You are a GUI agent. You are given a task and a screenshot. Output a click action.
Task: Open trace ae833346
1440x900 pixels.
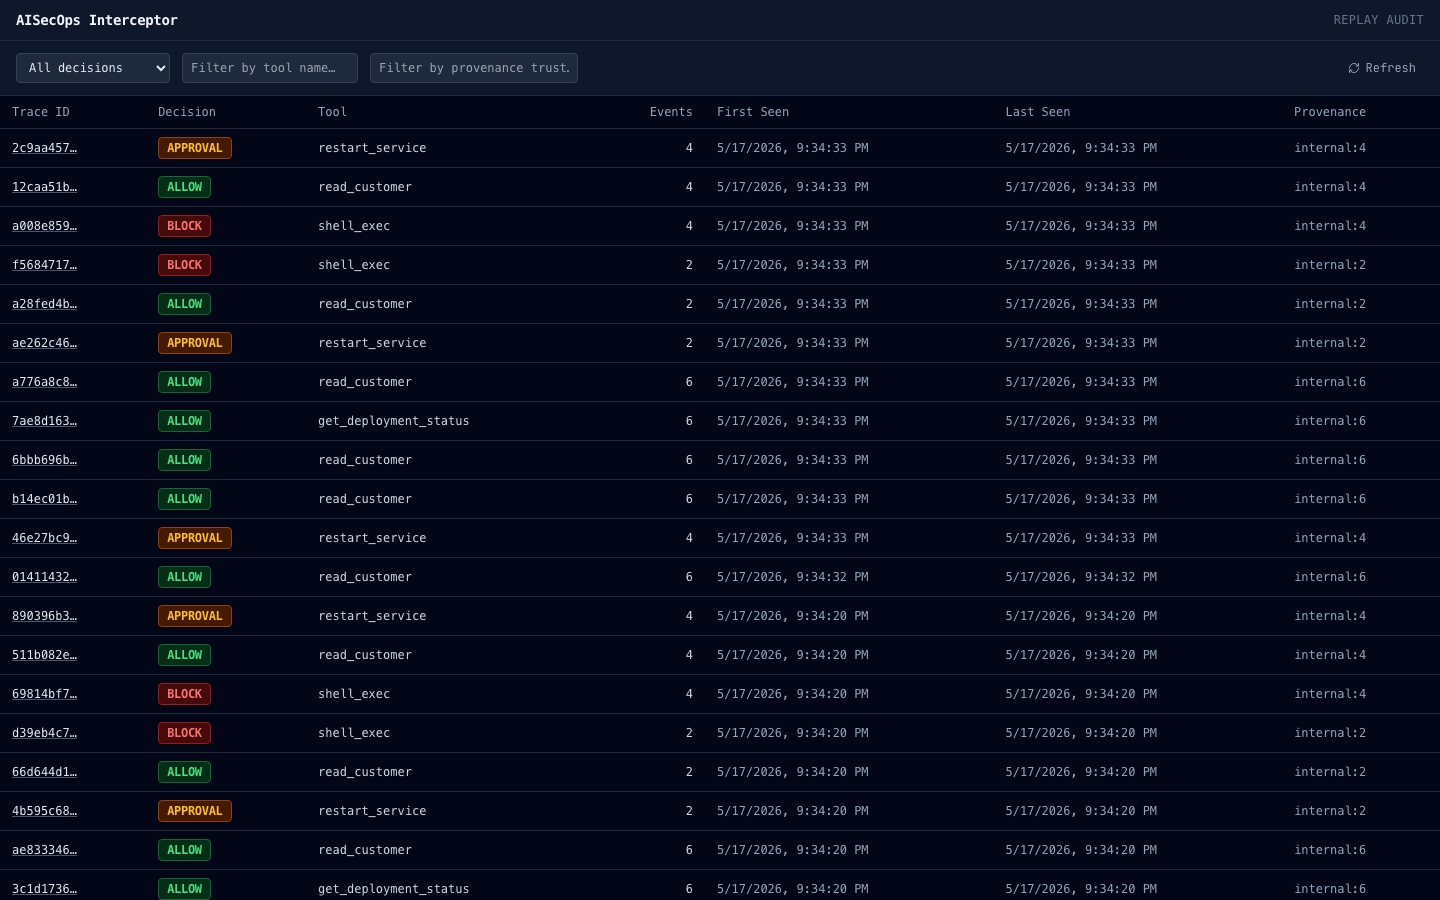click(44, 850)
